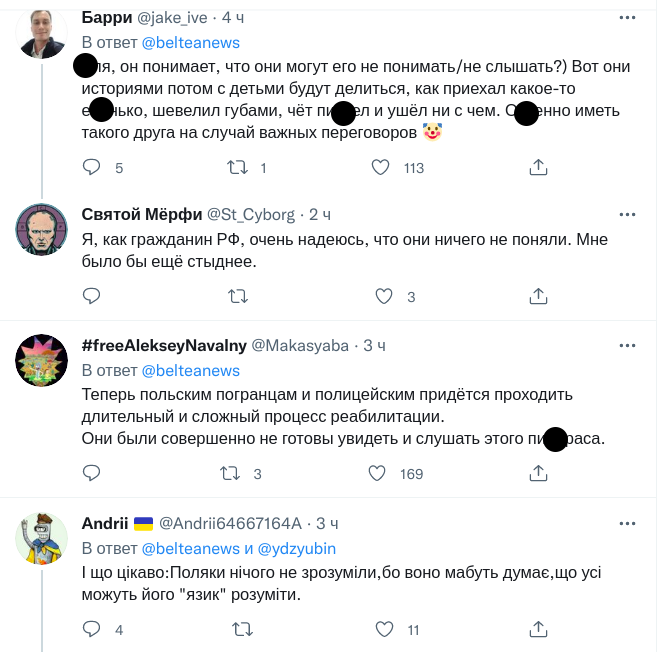
Task: Like Святой Мёрфи's tweet
Action: [x=384, y=296]
